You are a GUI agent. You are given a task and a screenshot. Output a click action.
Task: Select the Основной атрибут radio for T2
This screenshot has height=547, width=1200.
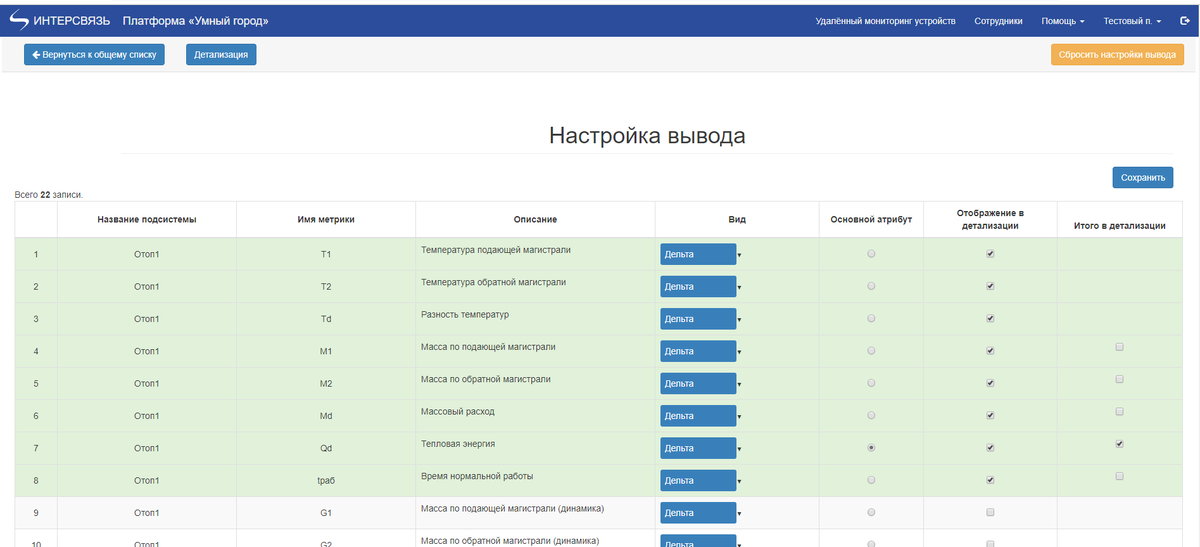tap(871, 286)
